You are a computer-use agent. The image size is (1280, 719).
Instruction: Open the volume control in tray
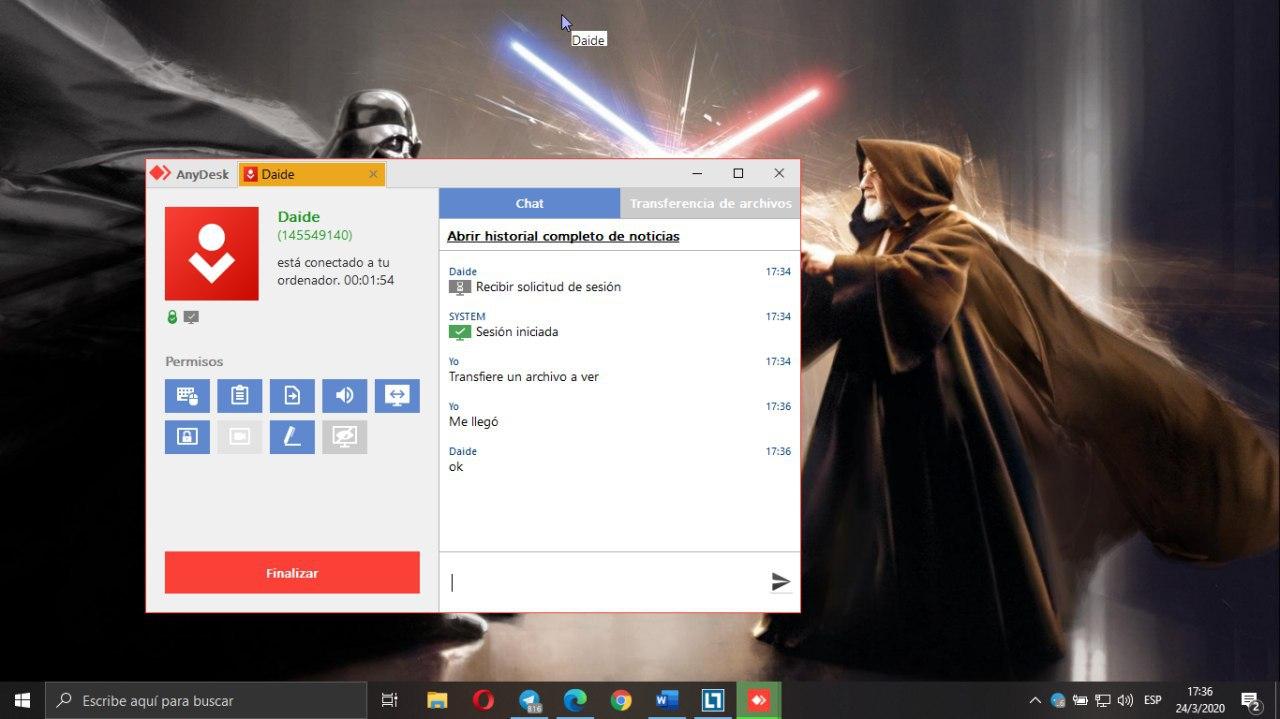pyautogui.click(x=1125, y=700)
